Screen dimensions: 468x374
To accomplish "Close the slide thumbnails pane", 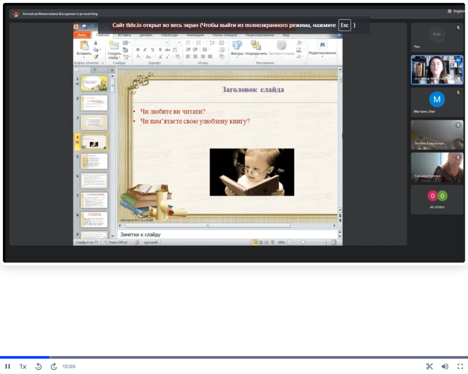I will coord(112,70).
